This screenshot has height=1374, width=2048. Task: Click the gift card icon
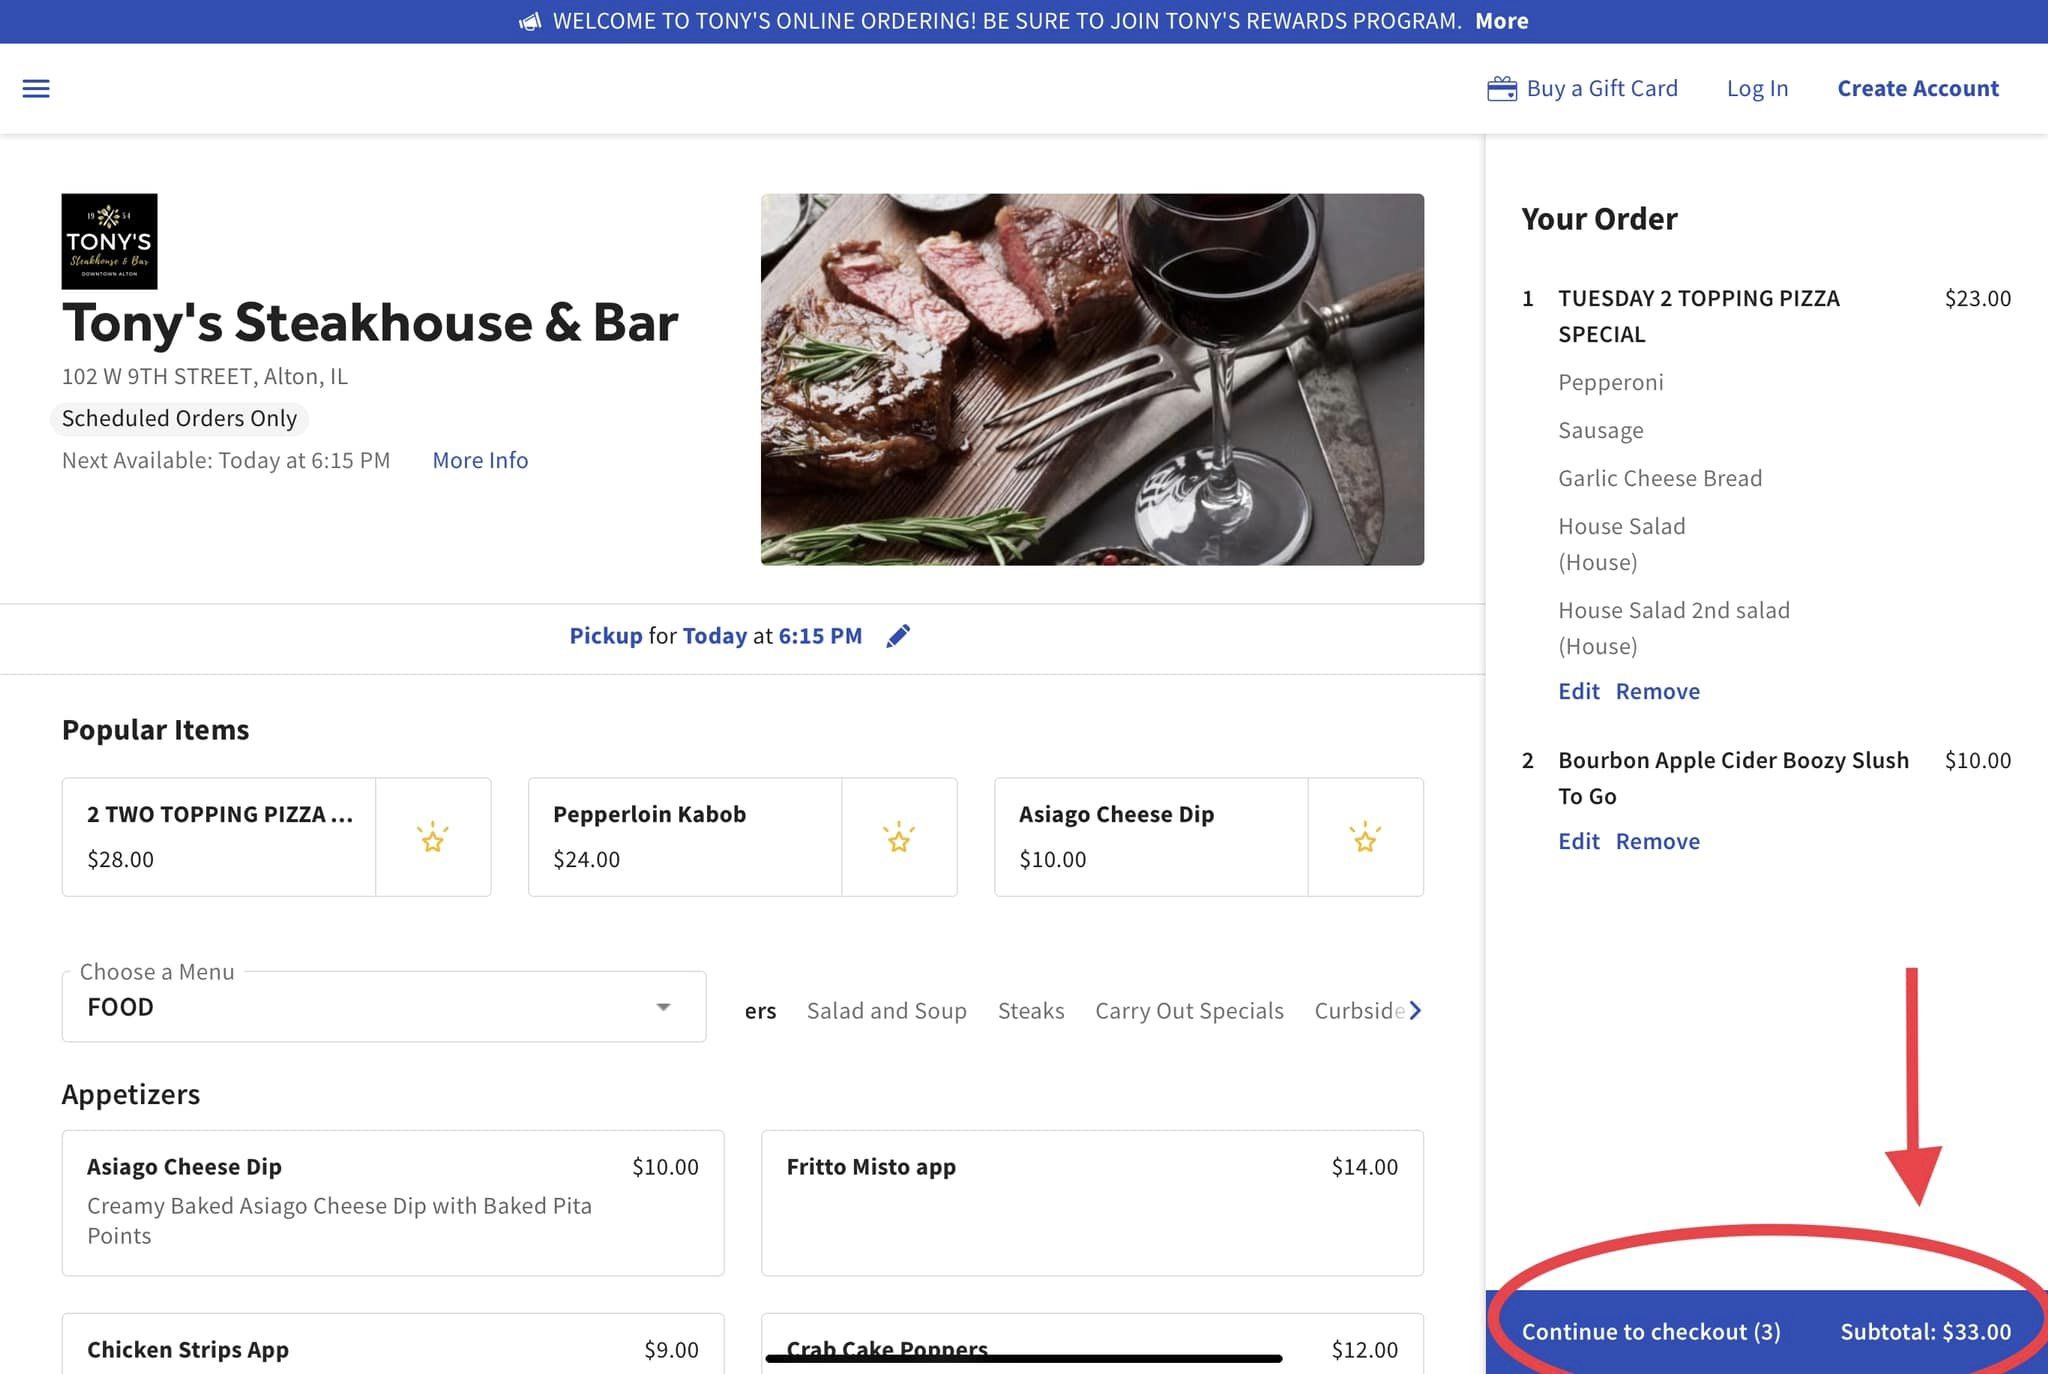point(1501,89)
